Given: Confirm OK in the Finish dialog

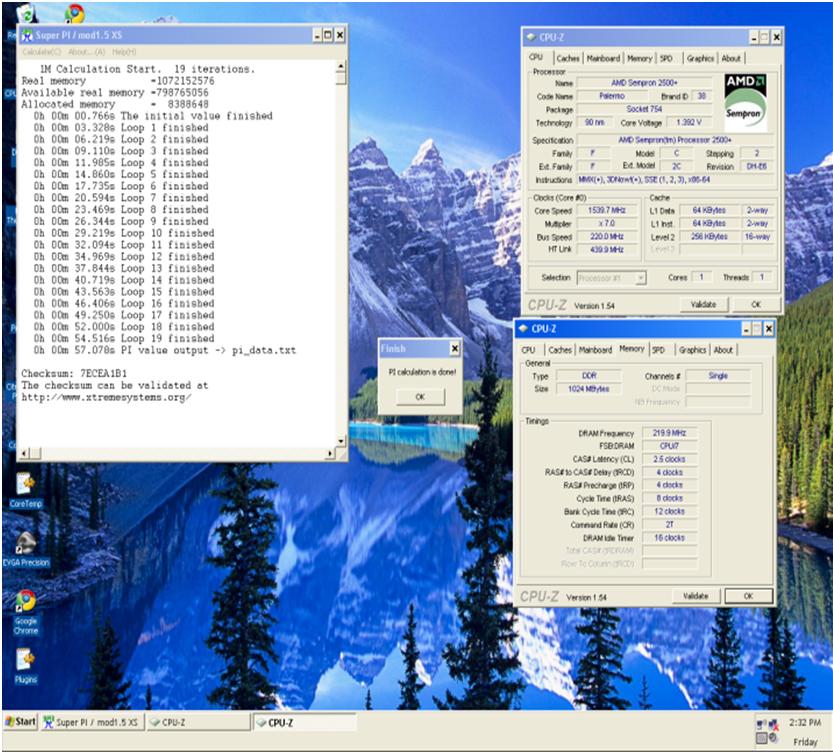Looking at the screenshot, I should click(x=420, y=396).
